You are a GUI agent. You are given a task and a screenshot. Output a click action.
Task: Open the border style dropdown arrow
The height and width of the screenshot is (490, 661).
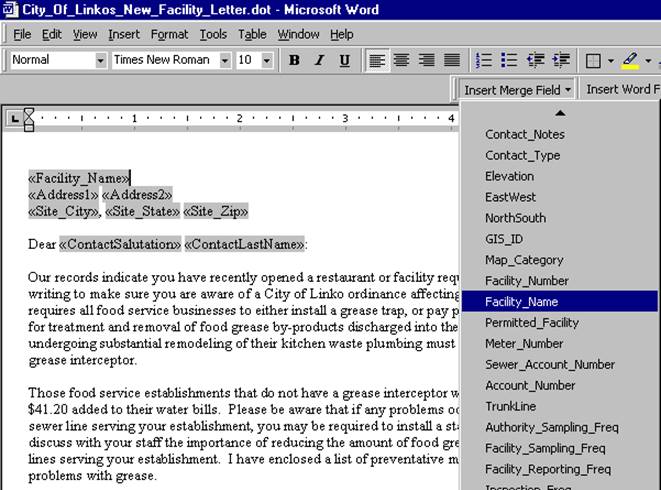click(610, 61)
